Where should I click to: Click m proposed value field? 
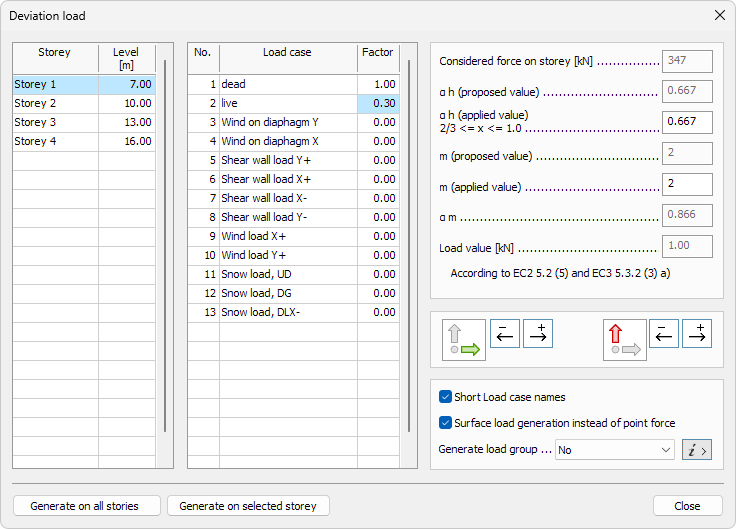click(687, 153)
